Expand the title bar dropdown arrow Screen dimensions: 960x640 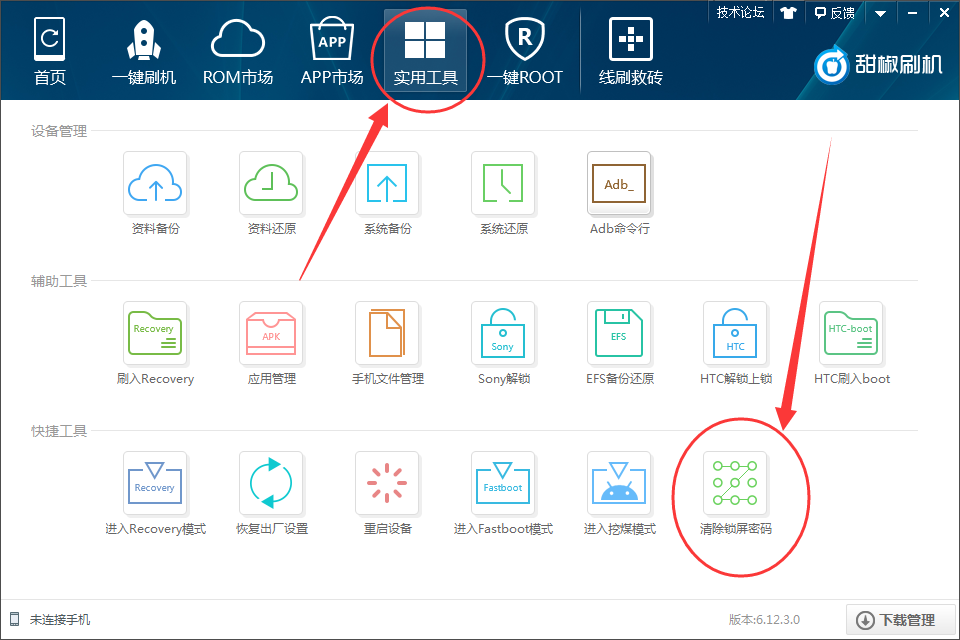(x=879, y=12)
